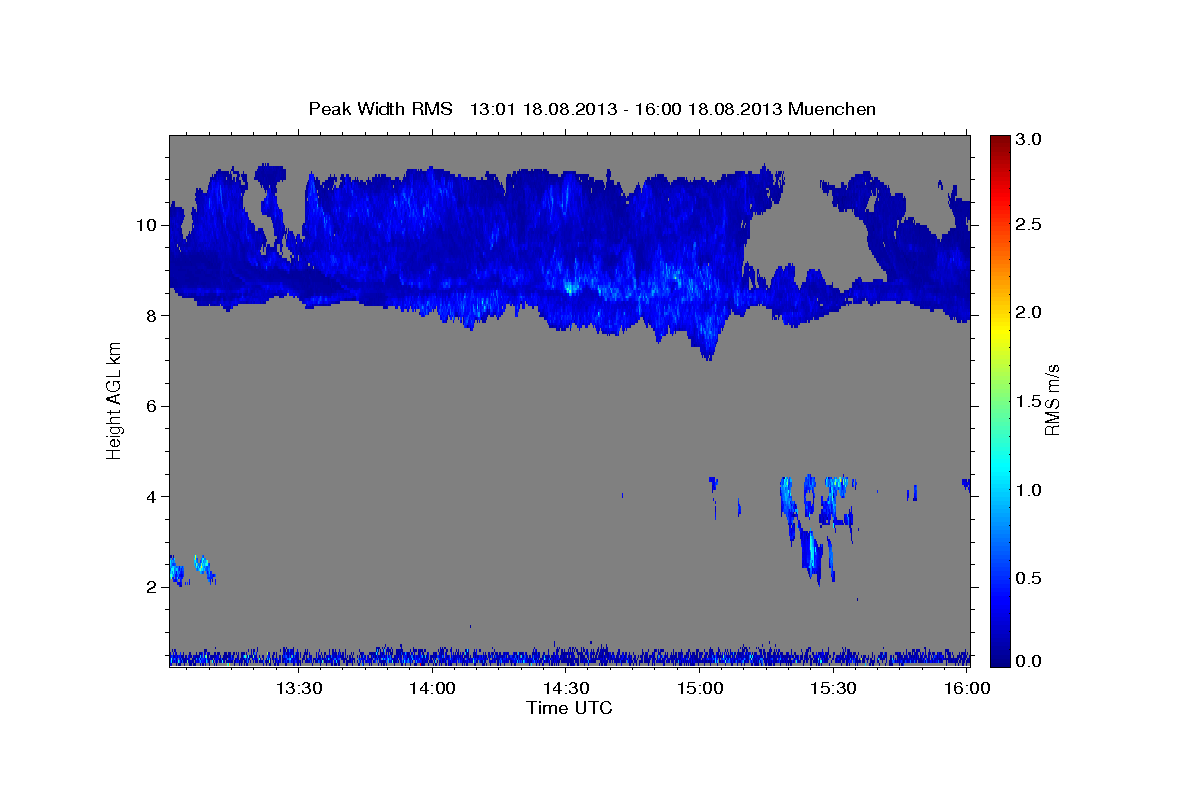The image size is (1200, 800).
Task: Click the 16:00 time tick label
Action: pos(966,688)
